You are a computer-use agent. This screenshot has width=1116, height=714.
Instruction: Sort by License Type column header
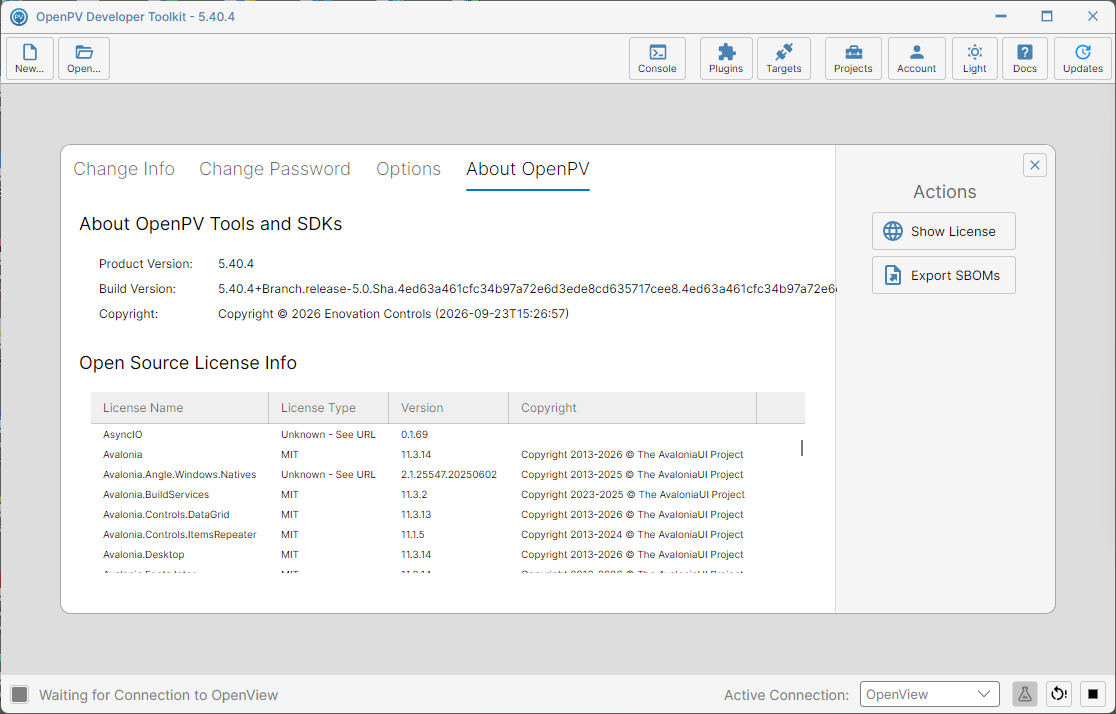click(x=329, y=408)
